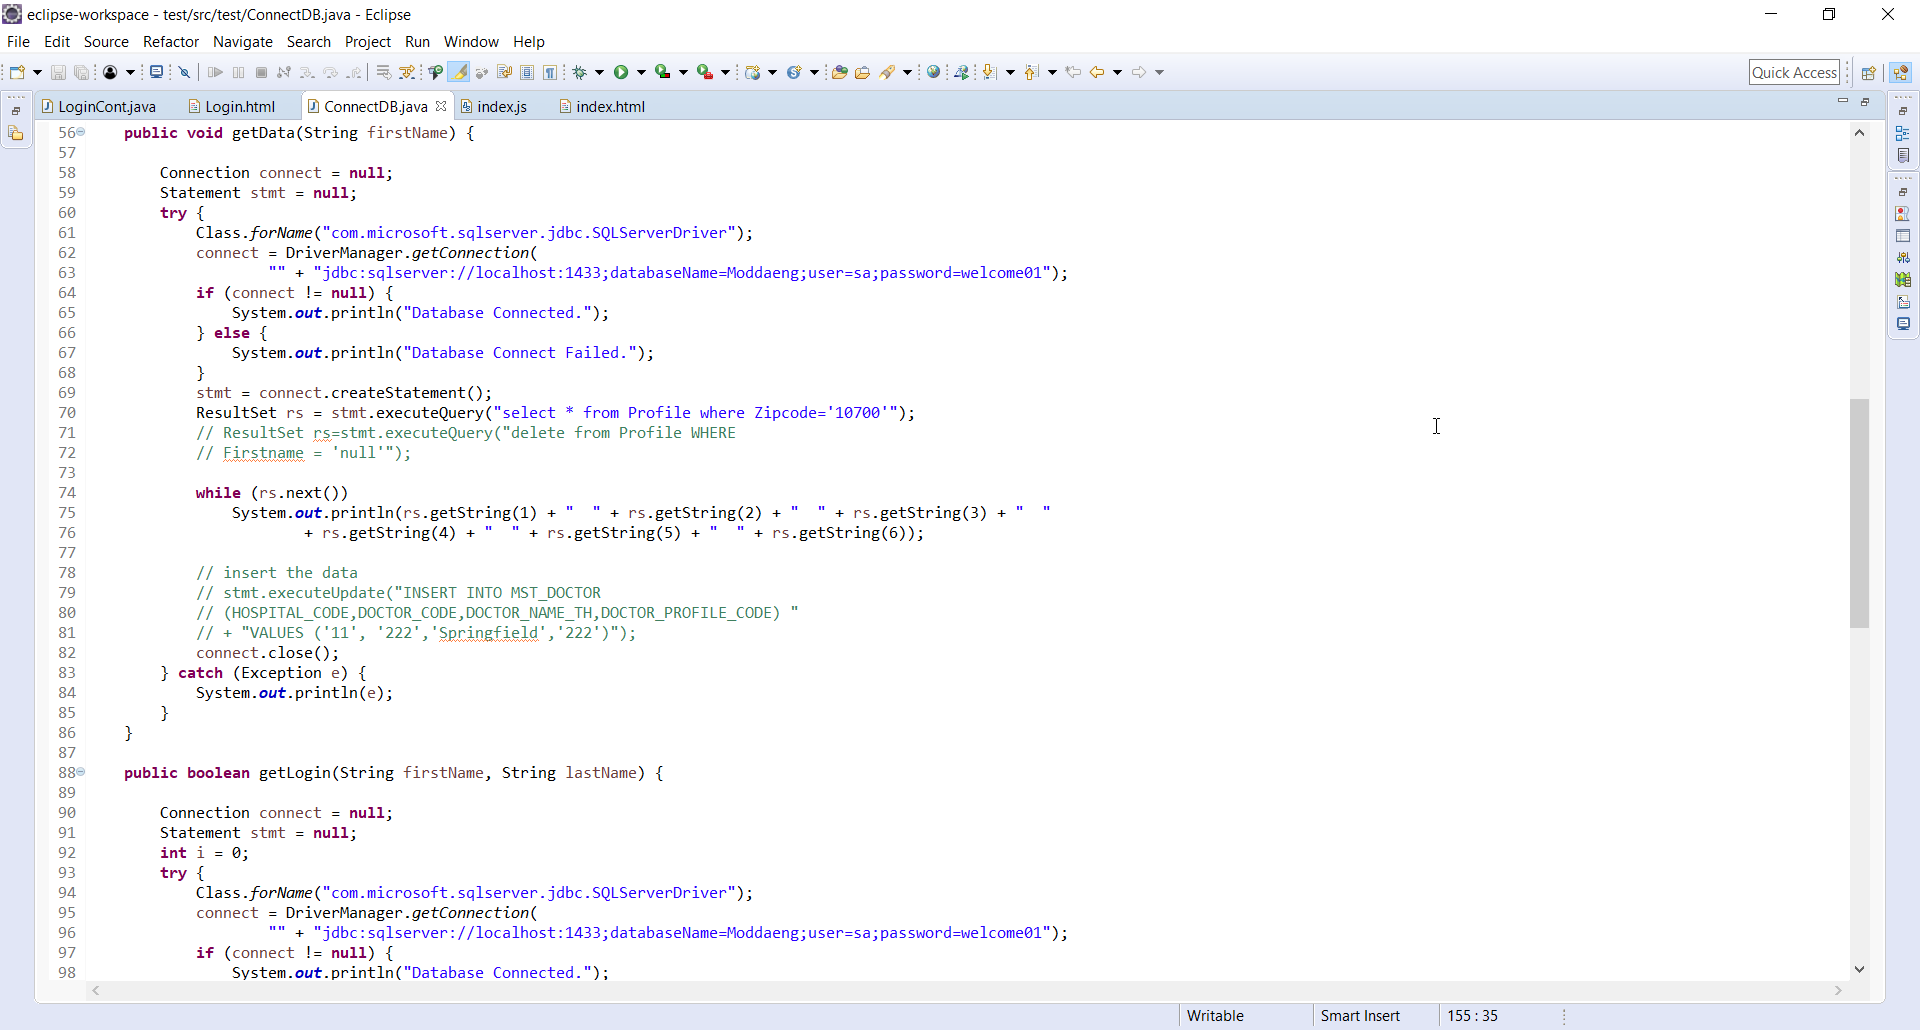Screen dimensions: 1920x1030
Task: Open the Refactor menu
Action: (170, 42)
